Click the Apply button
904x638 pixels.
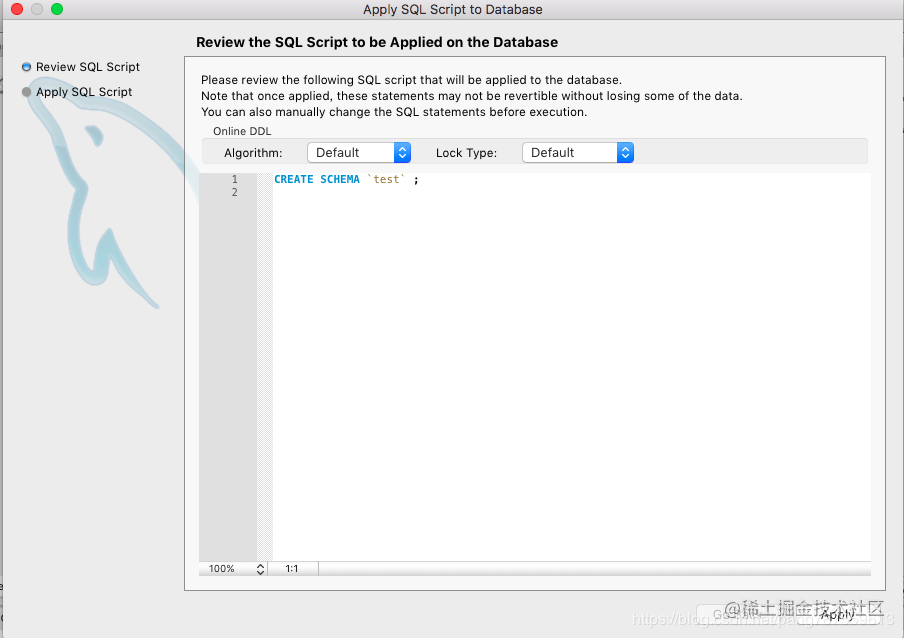837,614
